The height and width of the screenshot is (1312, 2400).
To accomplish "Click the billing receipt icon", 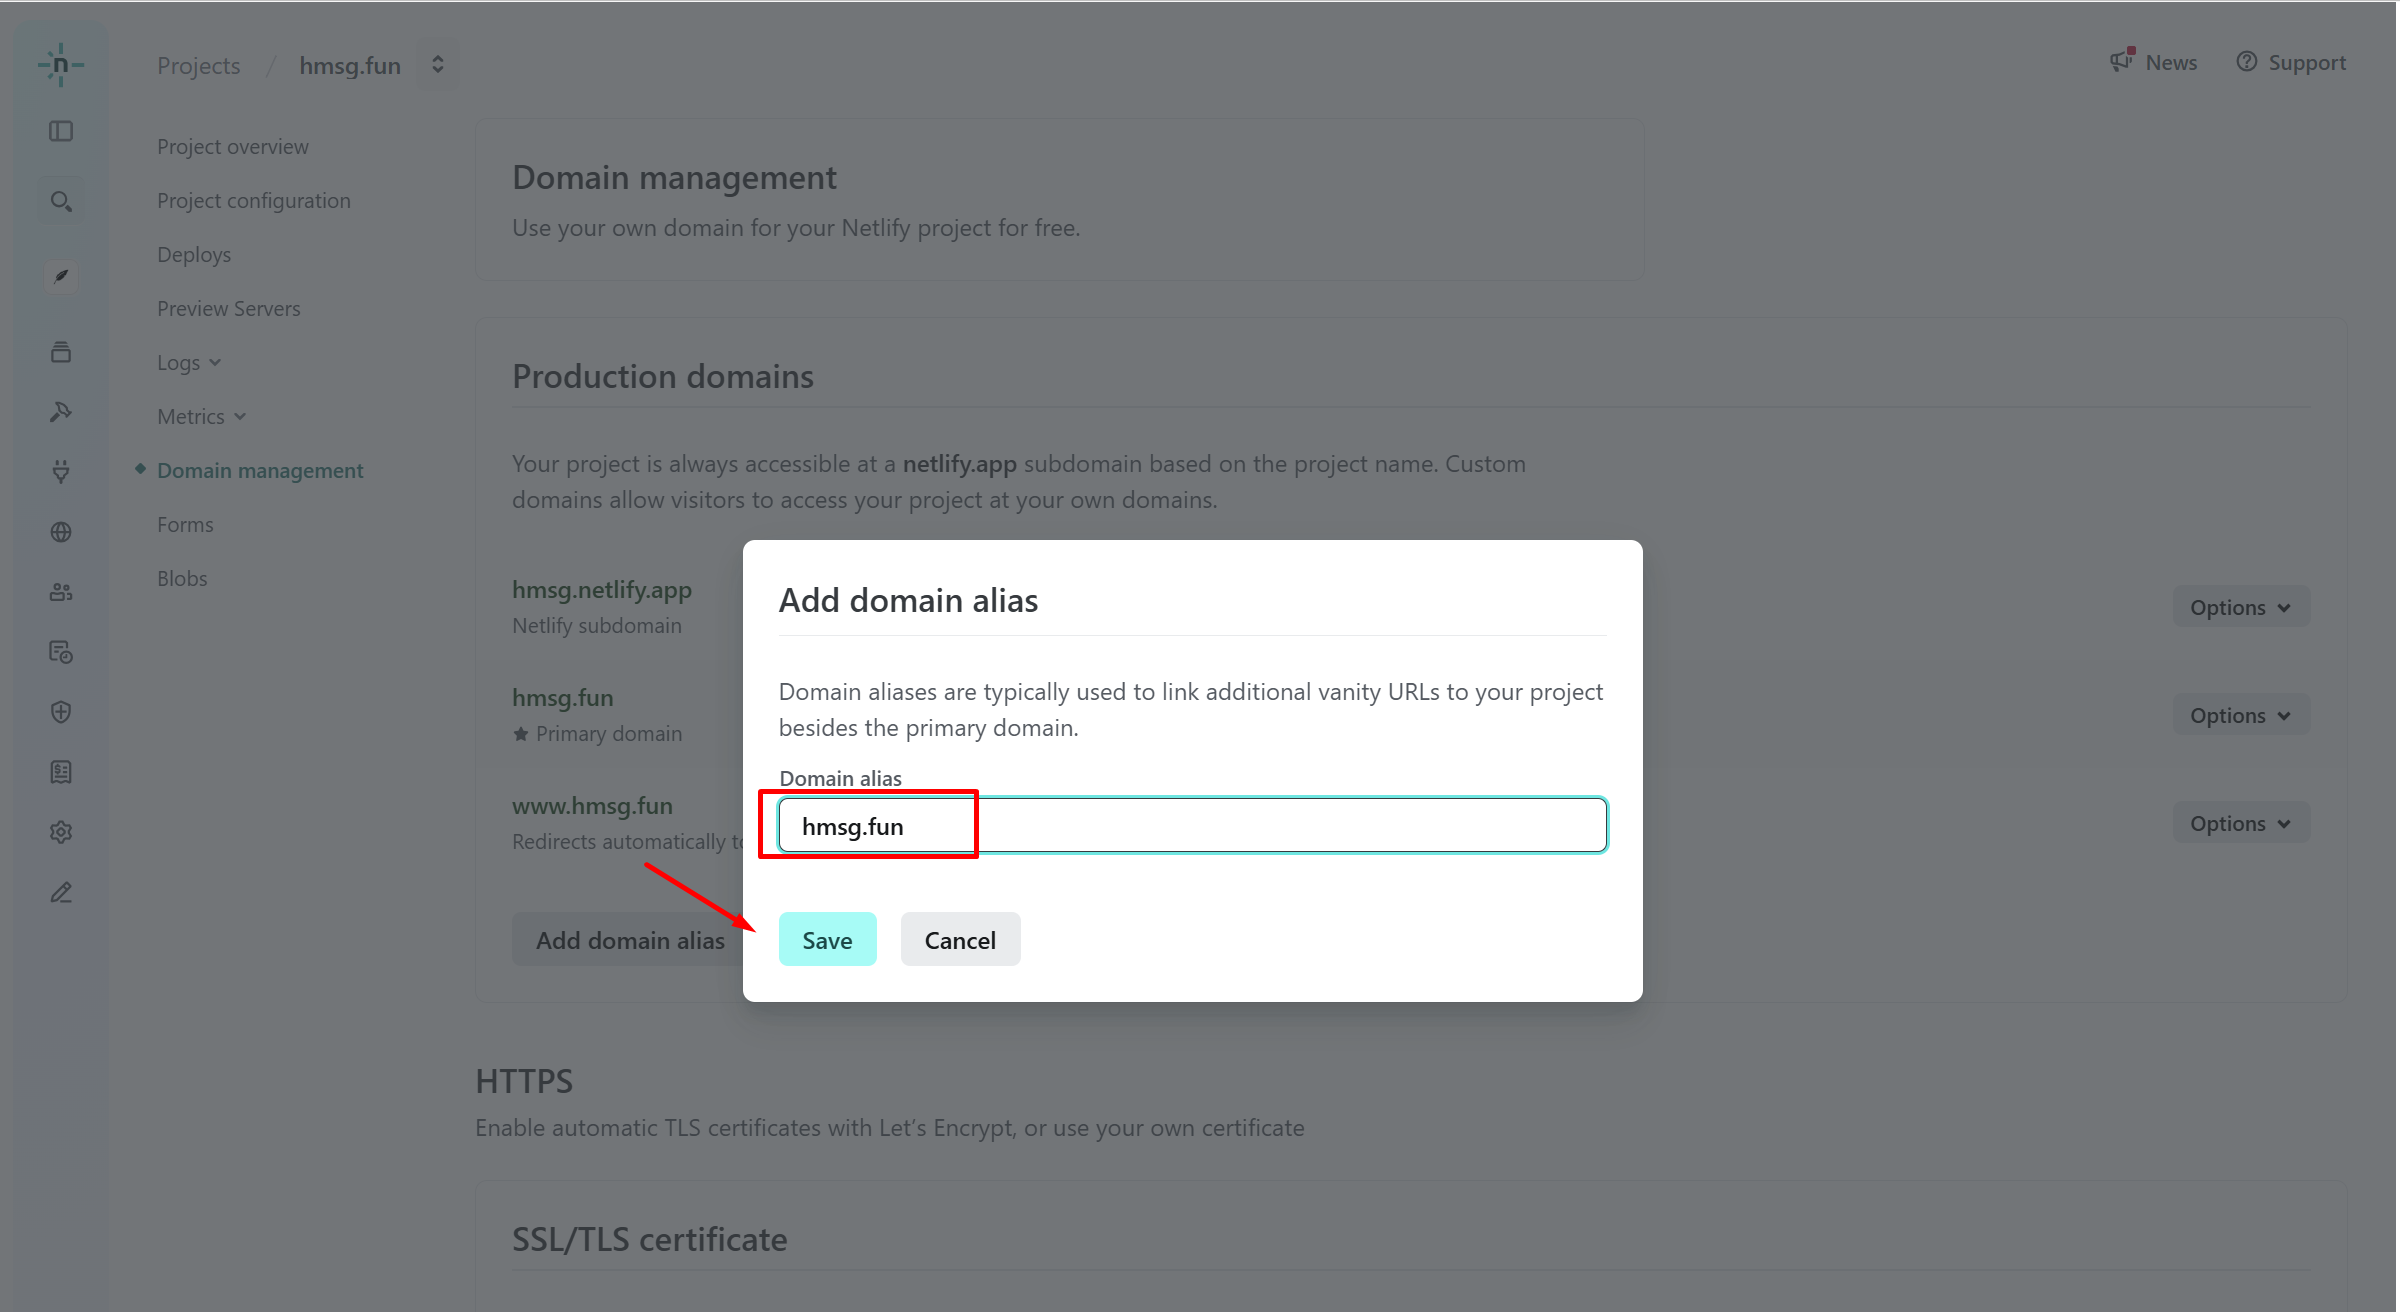I will [x=61, y=772].
